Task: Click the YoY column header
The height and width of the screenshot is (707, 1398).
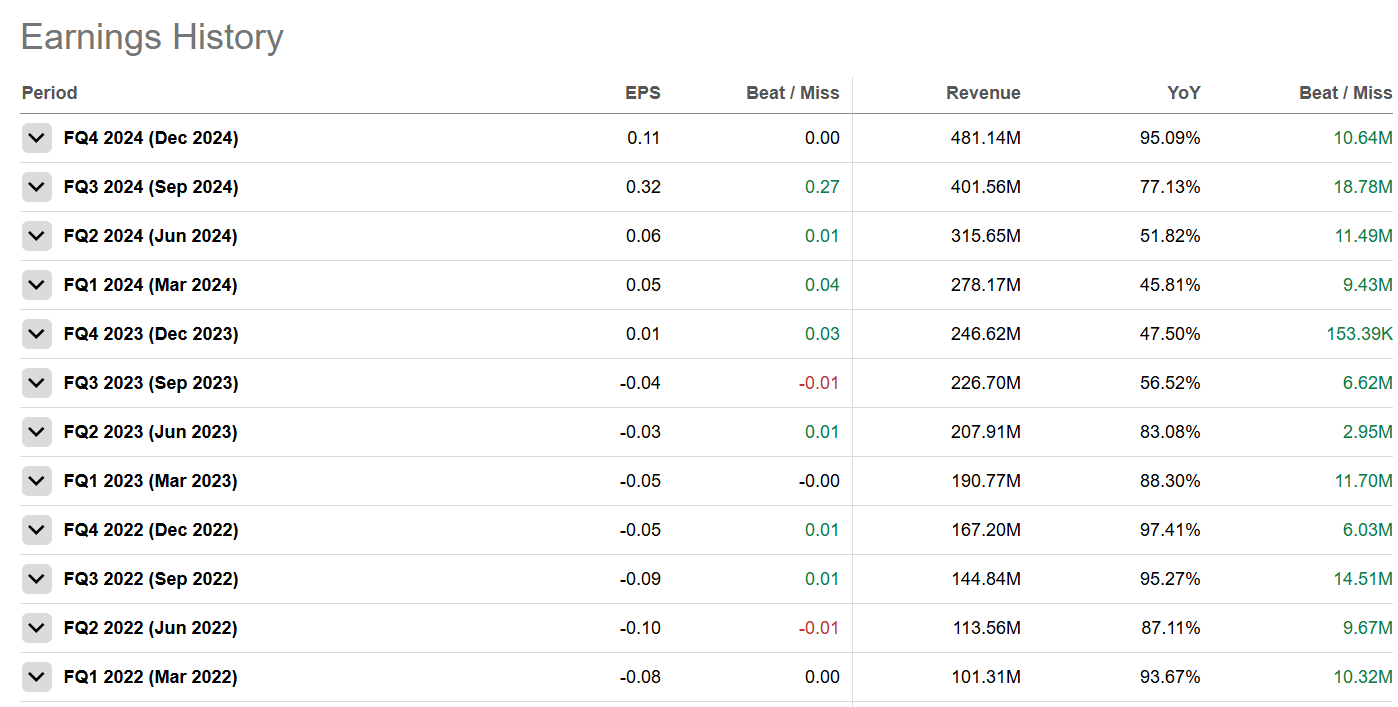Action: [x=1183, y=93]
